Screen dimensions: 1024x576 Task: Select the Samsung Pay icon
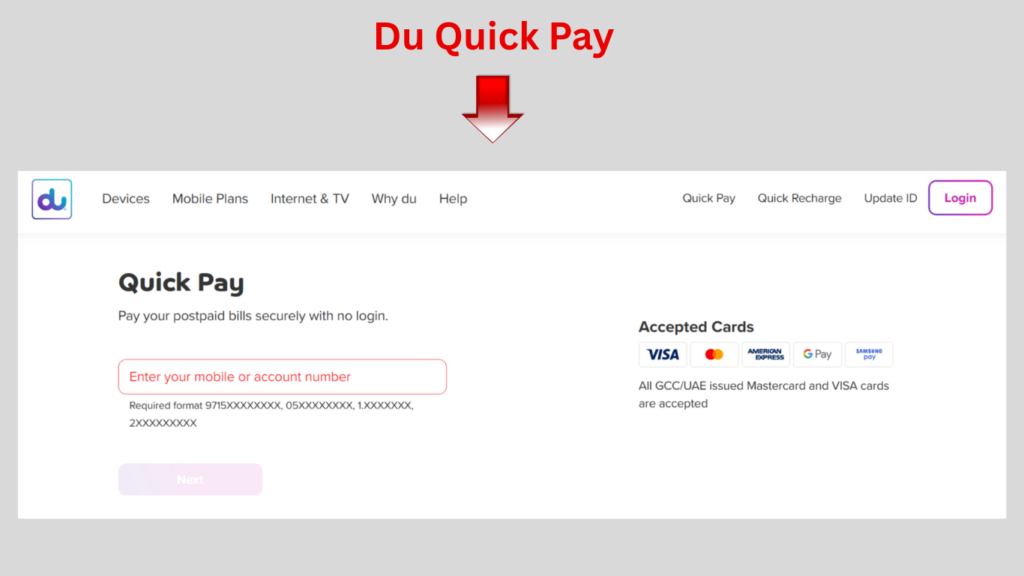tap(869, 355)
